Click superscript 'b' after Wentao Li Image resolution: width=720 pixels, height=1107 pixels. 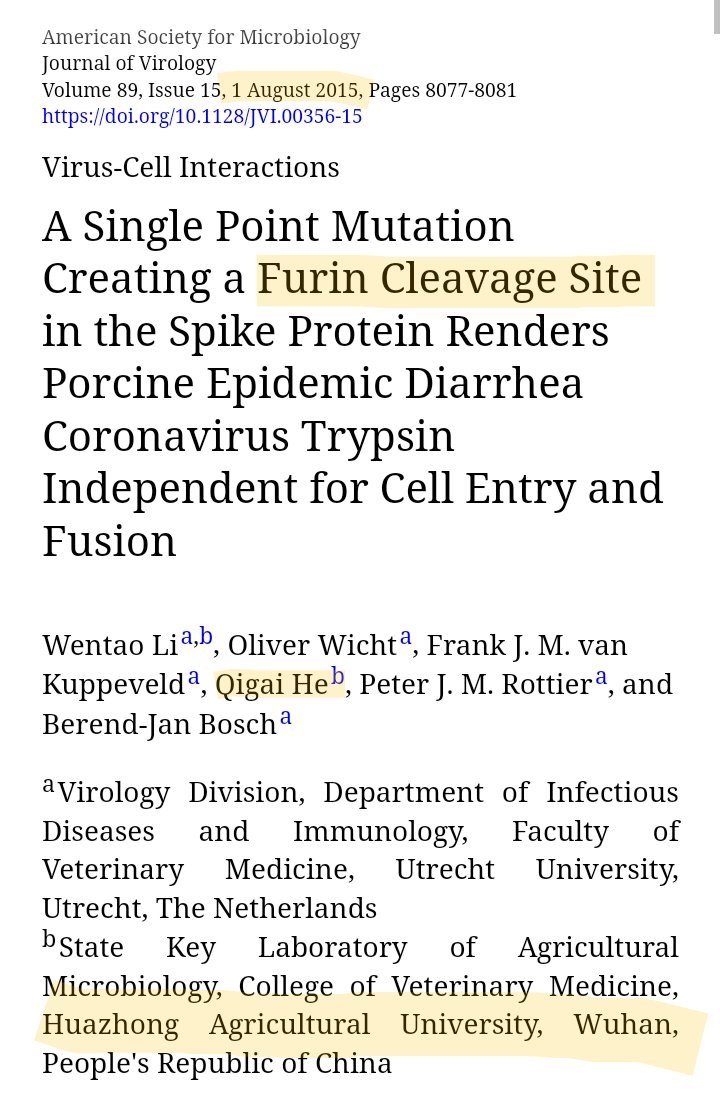pos(206,637)
